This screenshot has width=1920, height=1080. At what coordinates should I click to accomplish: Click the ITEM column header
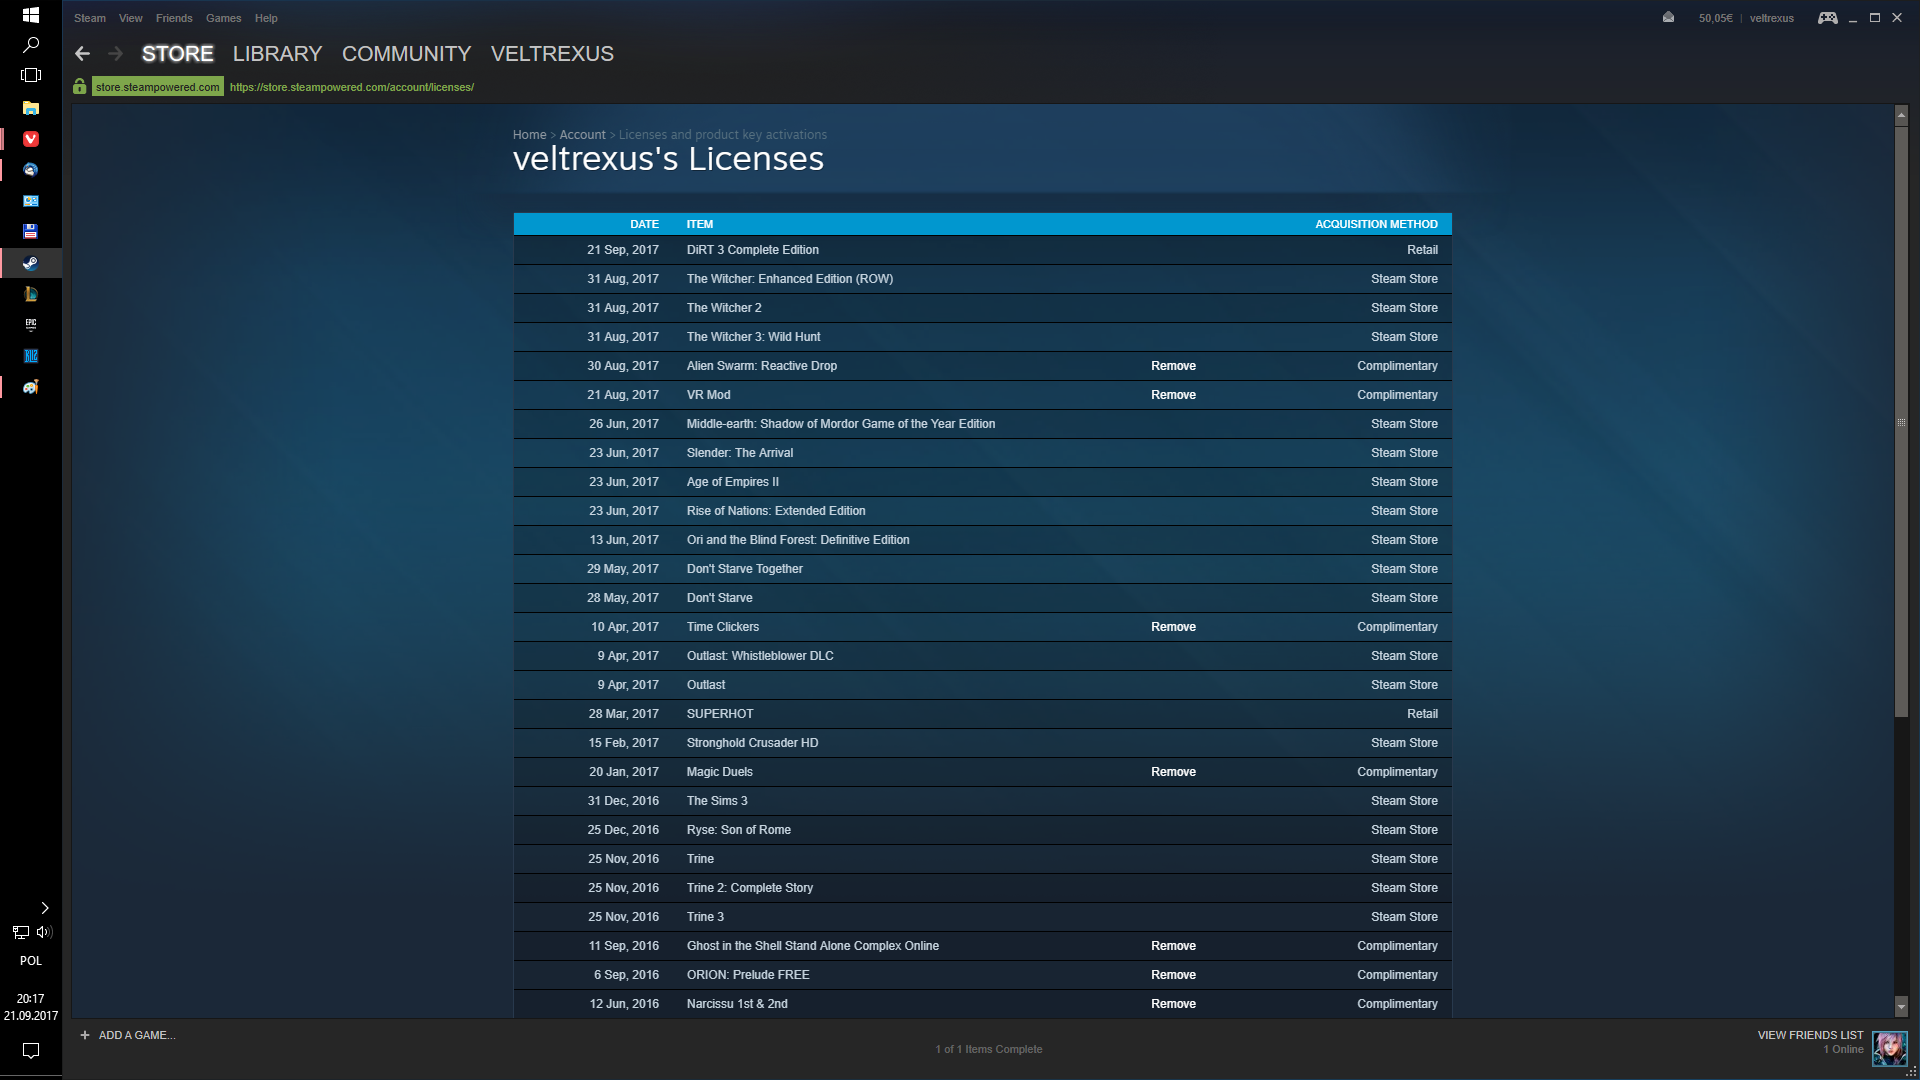pyautogui.click(x=700, y=224)
